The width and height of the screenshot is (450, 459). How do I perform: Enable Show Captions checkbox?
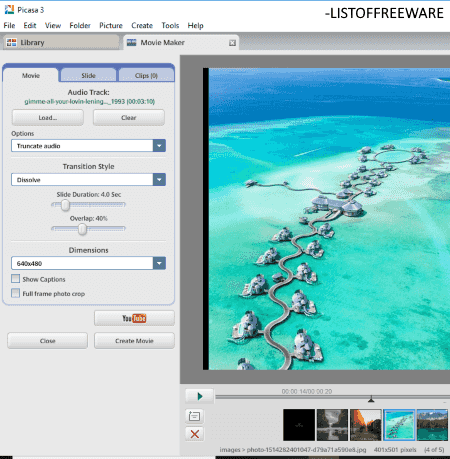click(x=15, y=279)
